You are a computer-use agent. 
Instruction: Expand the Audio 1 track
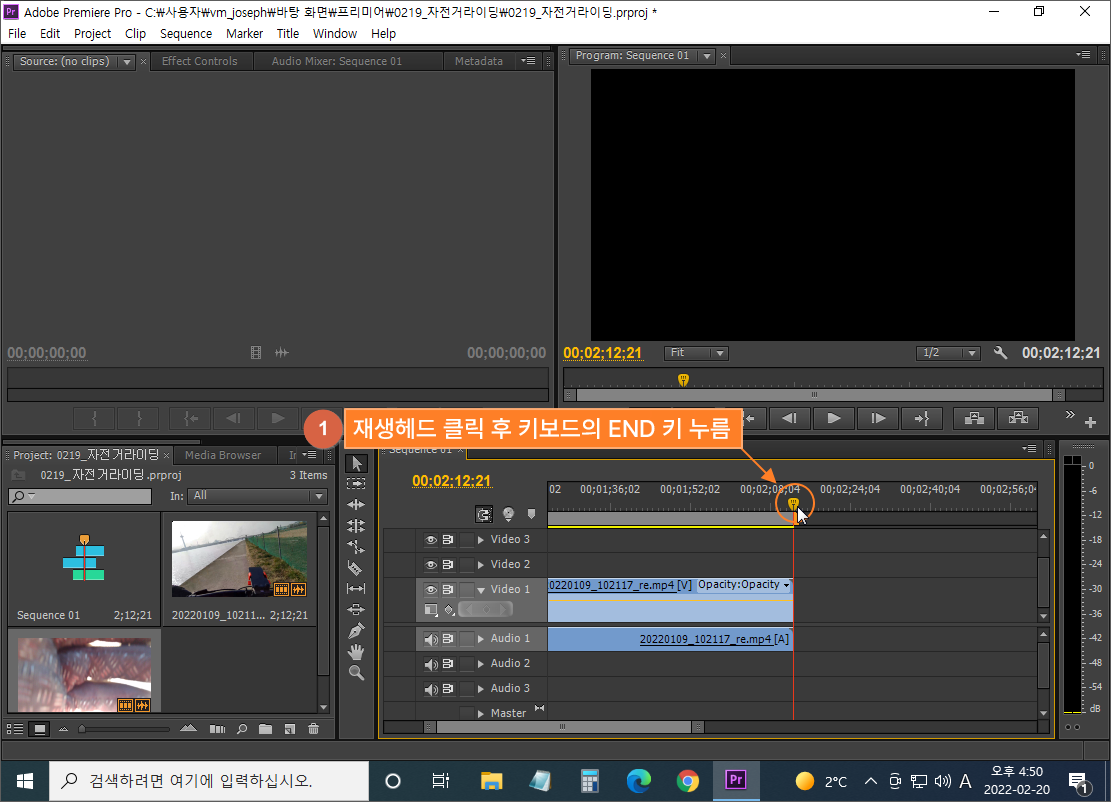point(481,639)
